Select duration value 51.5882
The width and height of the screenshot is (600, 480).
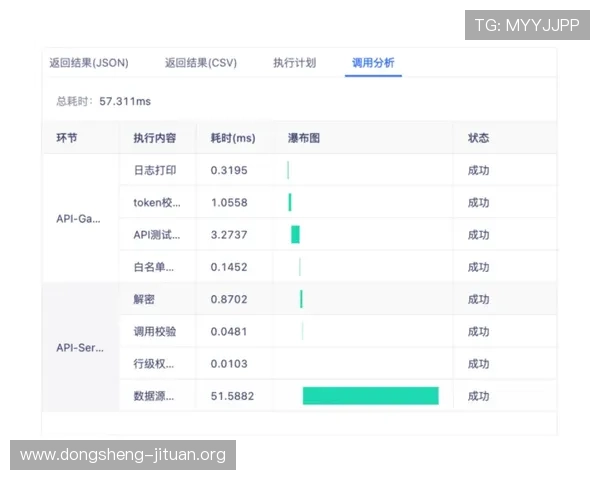232,396
